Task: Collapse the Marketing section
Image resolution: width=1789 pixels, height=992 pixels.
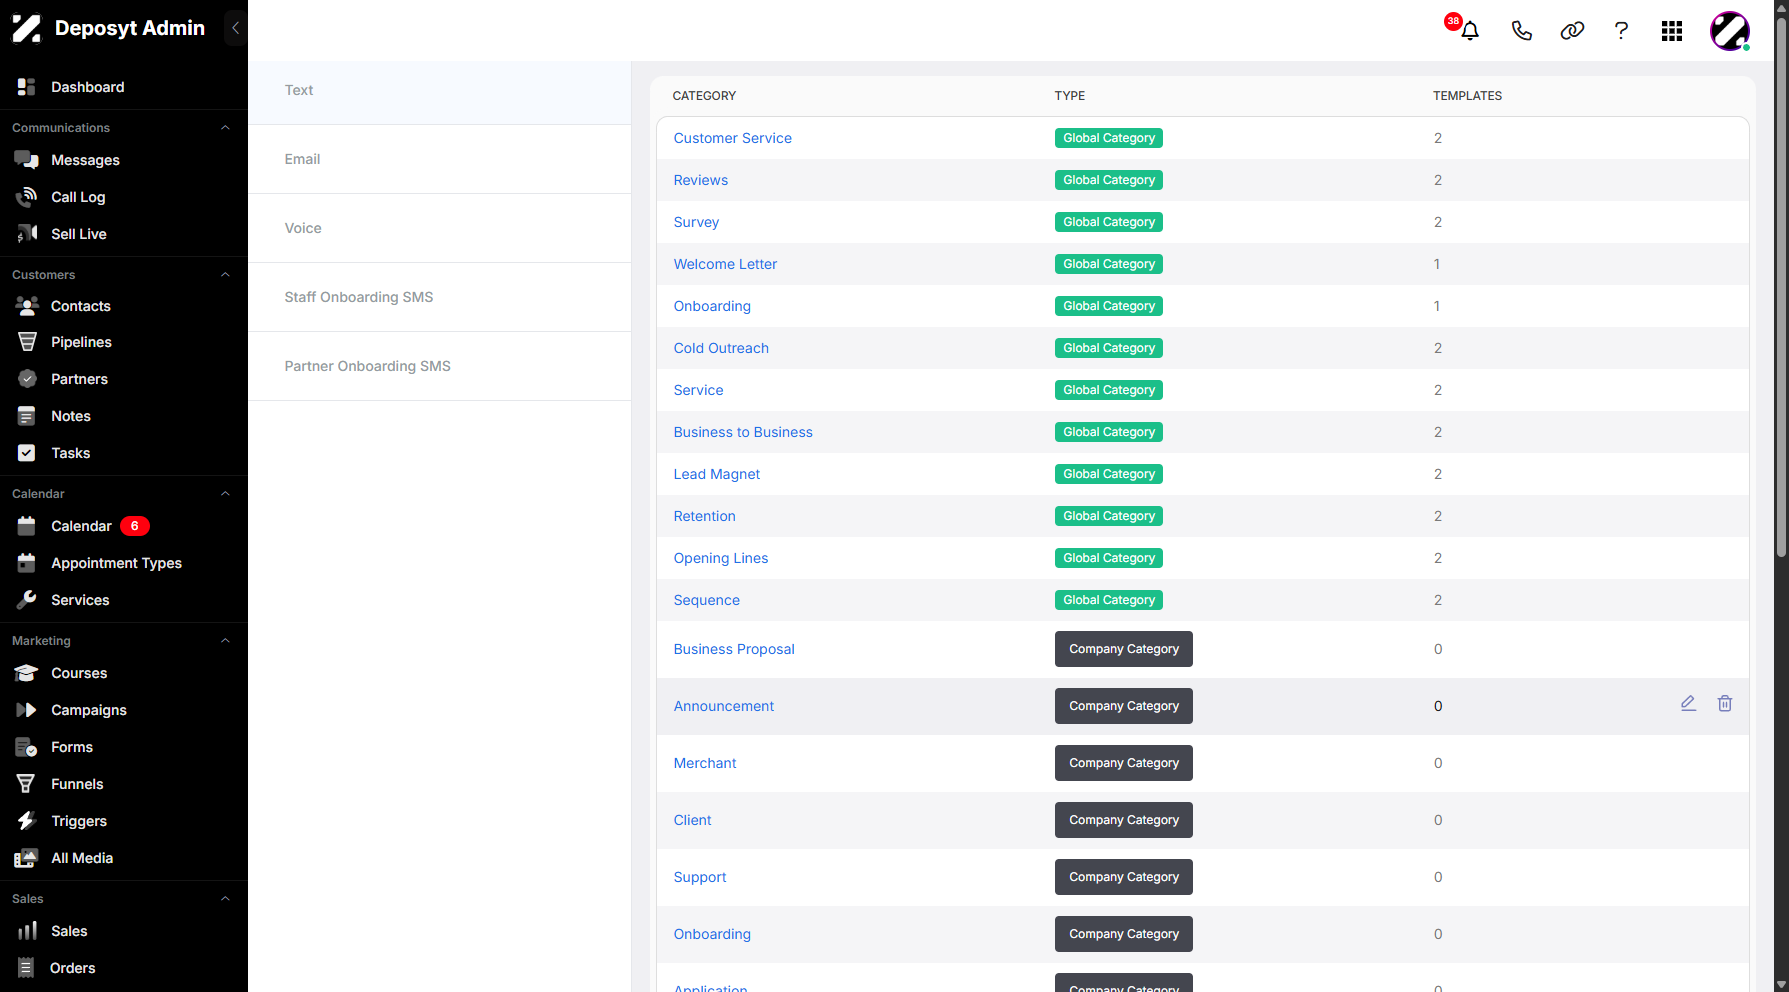Action: [x=225, y=641]
